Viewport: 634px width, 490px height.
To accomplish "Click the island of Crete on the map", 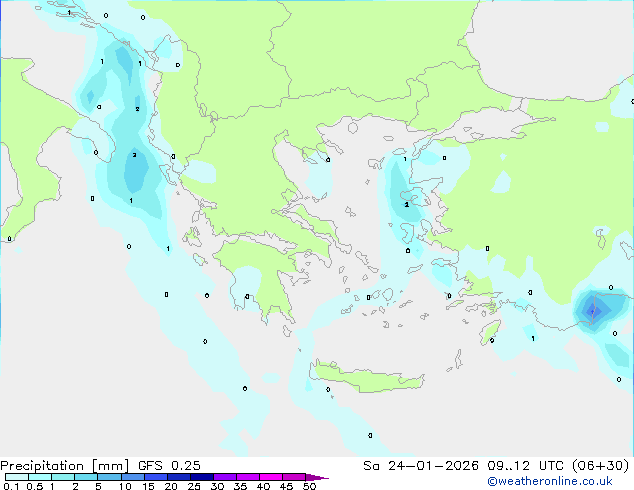I will (x=366, y=378).
